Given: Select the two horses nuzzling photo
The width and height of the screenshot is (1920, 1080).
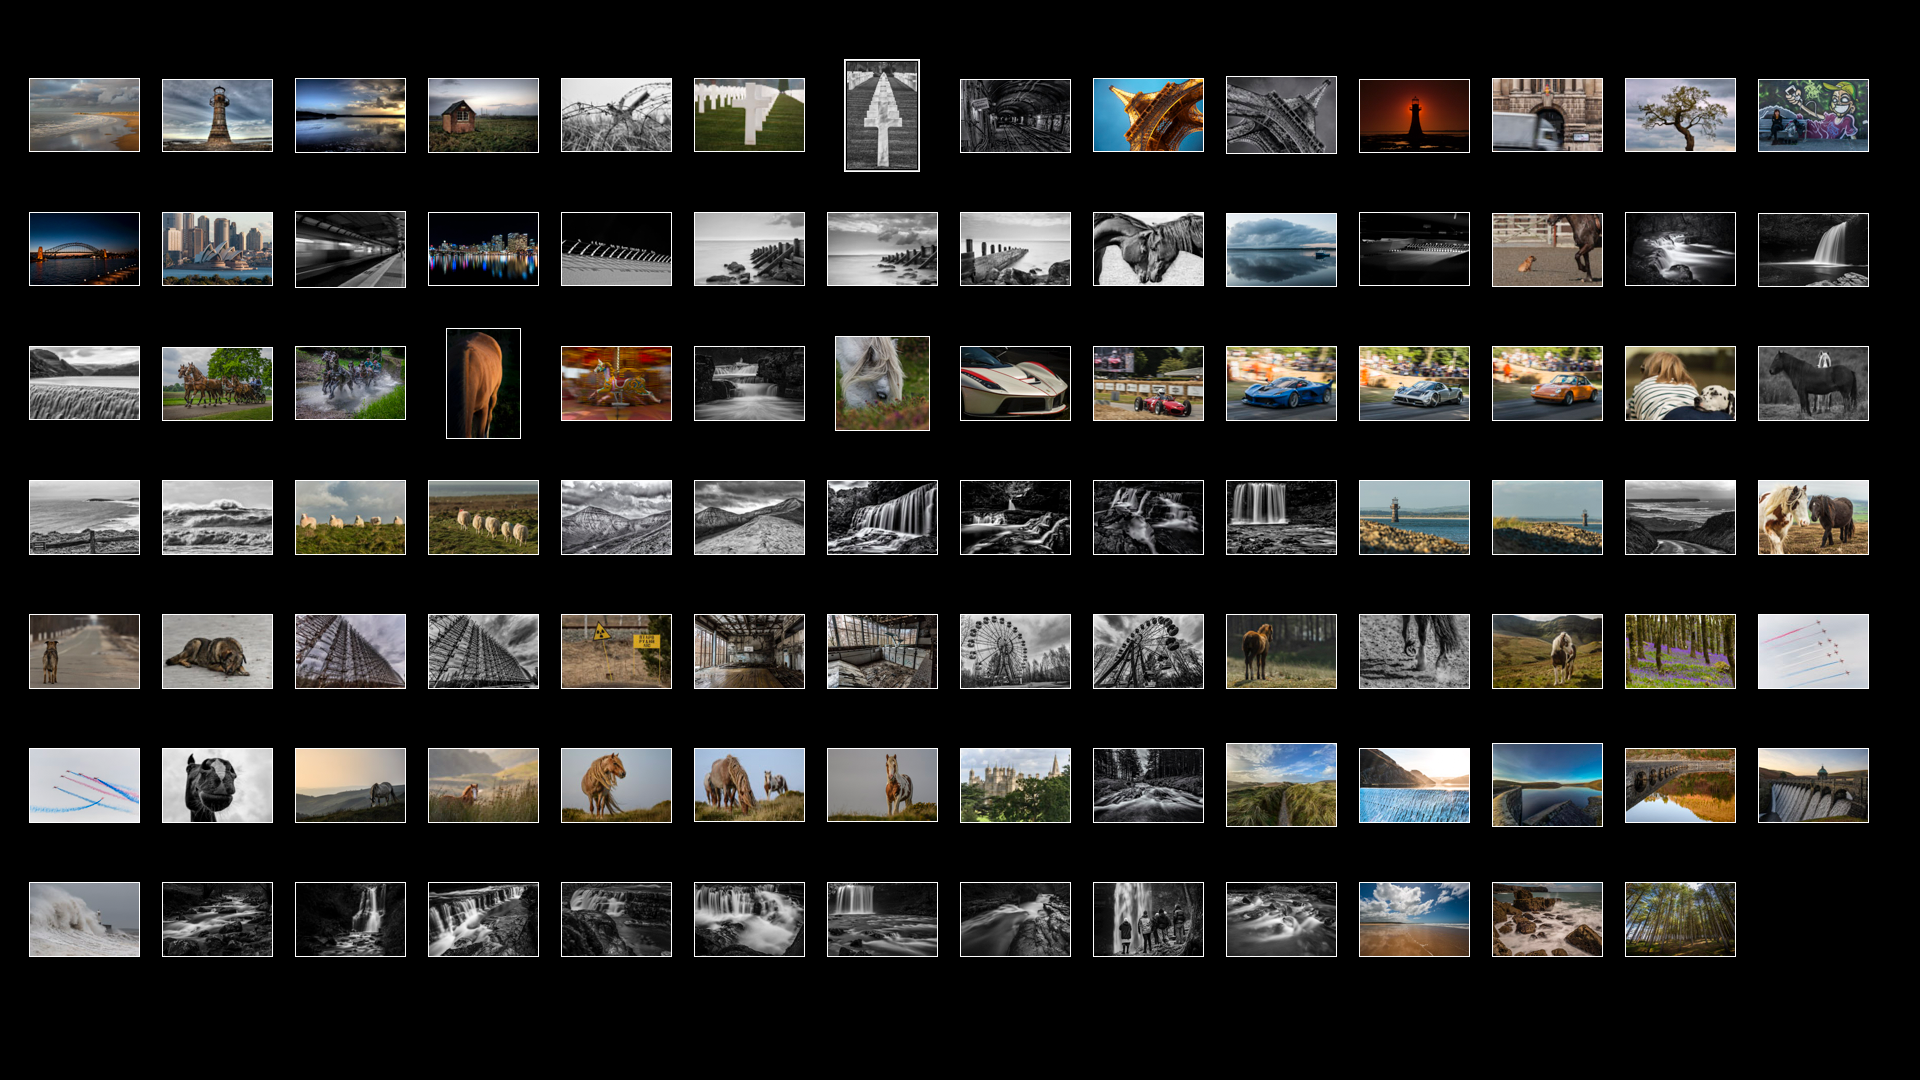Looking at the screenshot, I should (x=1148, y=249).
